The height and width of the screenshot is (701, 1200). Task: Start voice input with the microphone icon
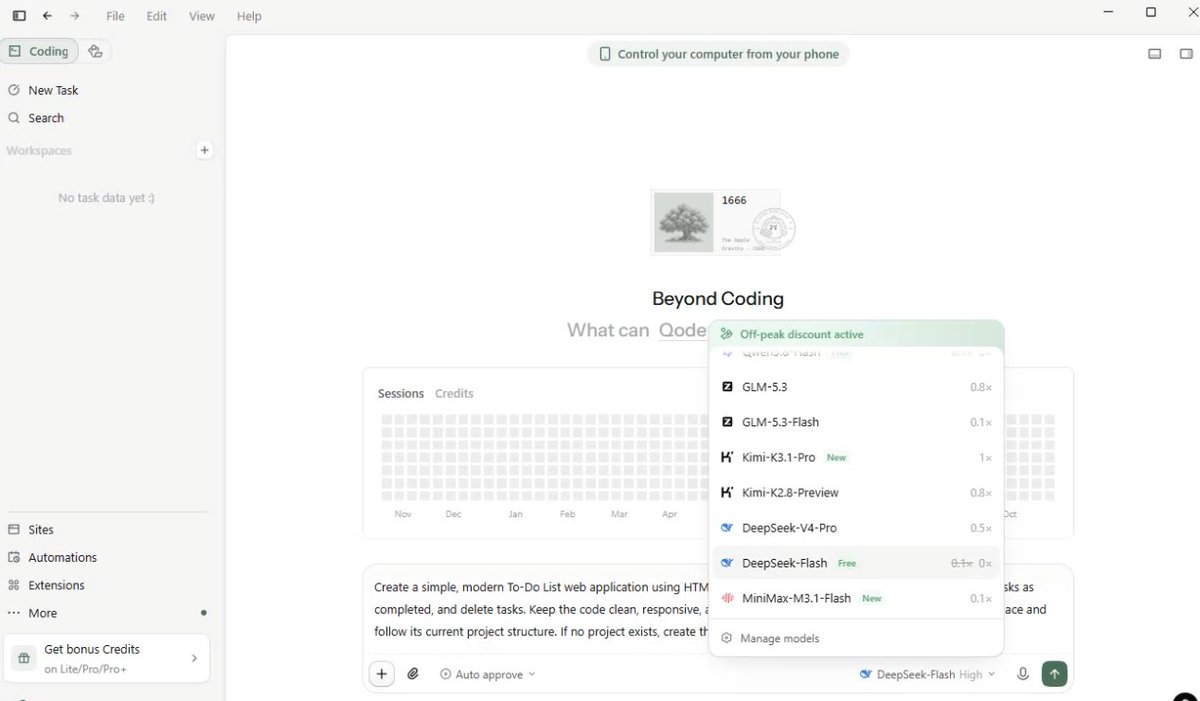(x=1023, y=674)
